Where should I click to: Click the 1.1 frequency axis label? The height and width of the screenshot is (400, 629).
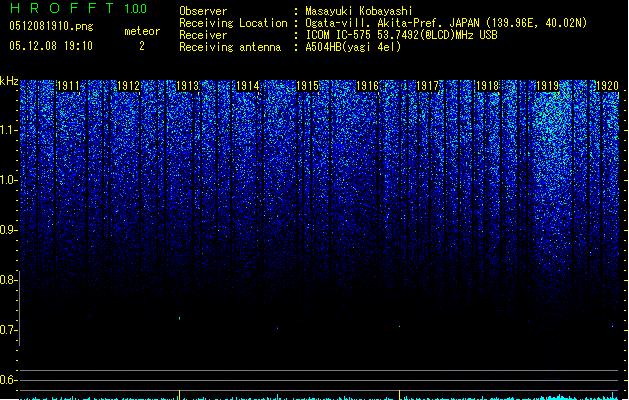8,130
